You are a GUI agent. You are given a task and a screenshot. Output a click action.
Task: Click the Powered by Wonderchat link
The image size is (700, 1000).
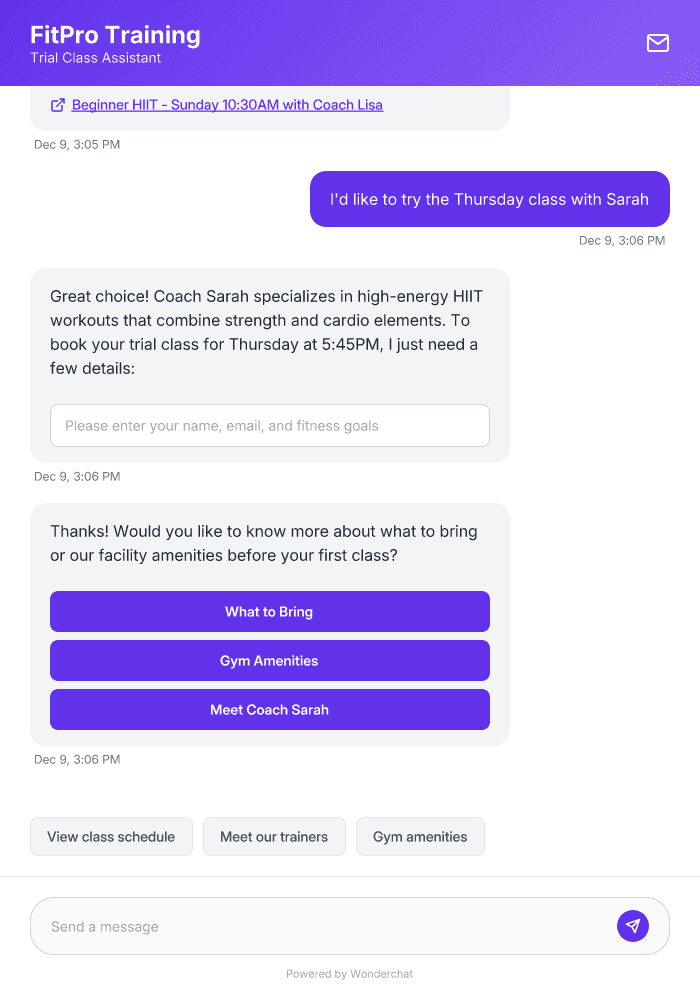click(x=349, y=973)
